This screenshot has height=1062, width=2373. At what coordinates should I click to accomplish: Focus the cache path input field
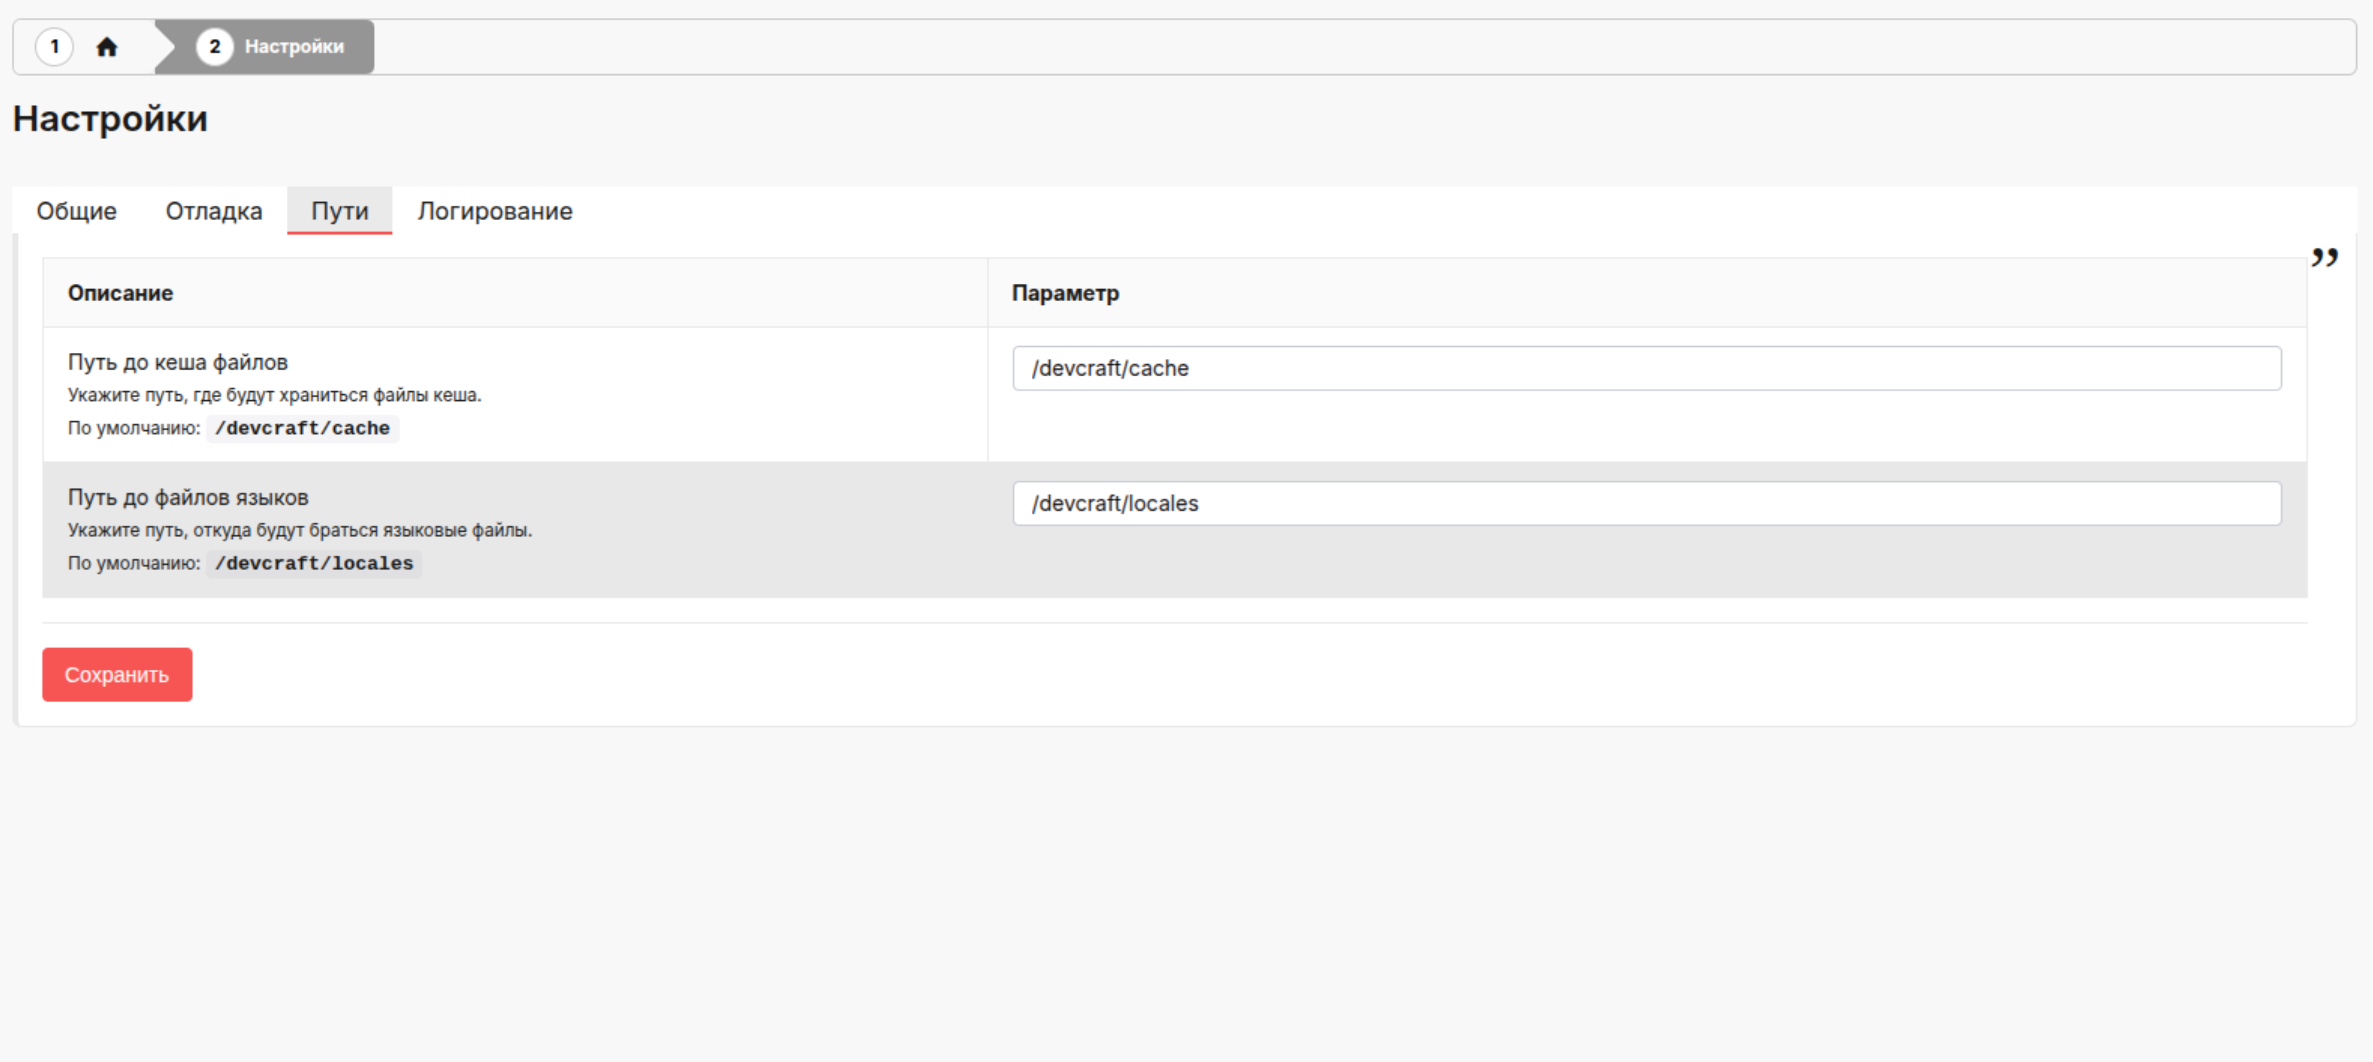point(1647,368)
